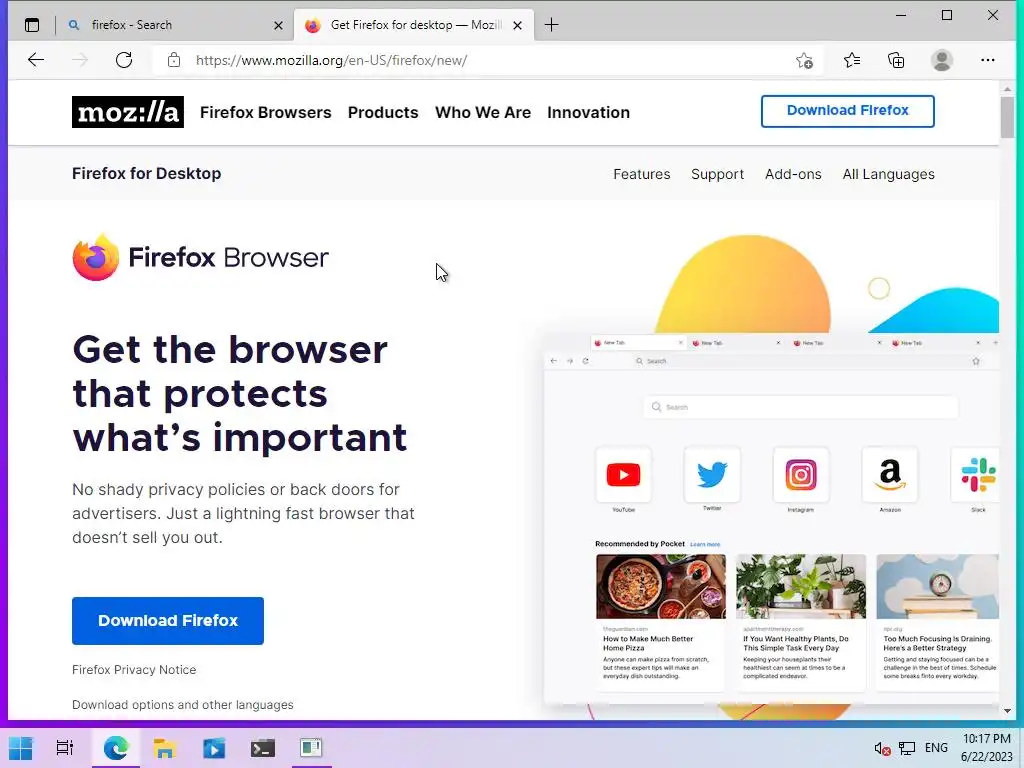Click the Microsoft Edge taskbar icon
The width and height of the screenshot is (1024, 768).
click(116, 748)
